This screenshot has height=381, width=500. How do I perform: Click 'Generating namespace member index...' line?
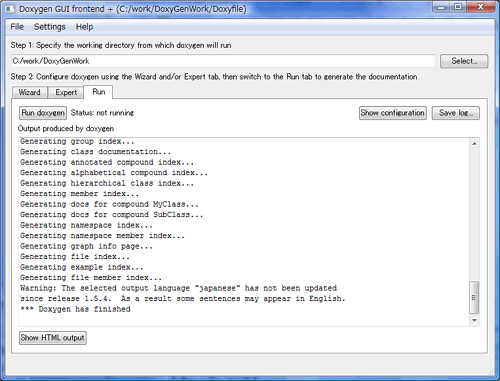102,236
